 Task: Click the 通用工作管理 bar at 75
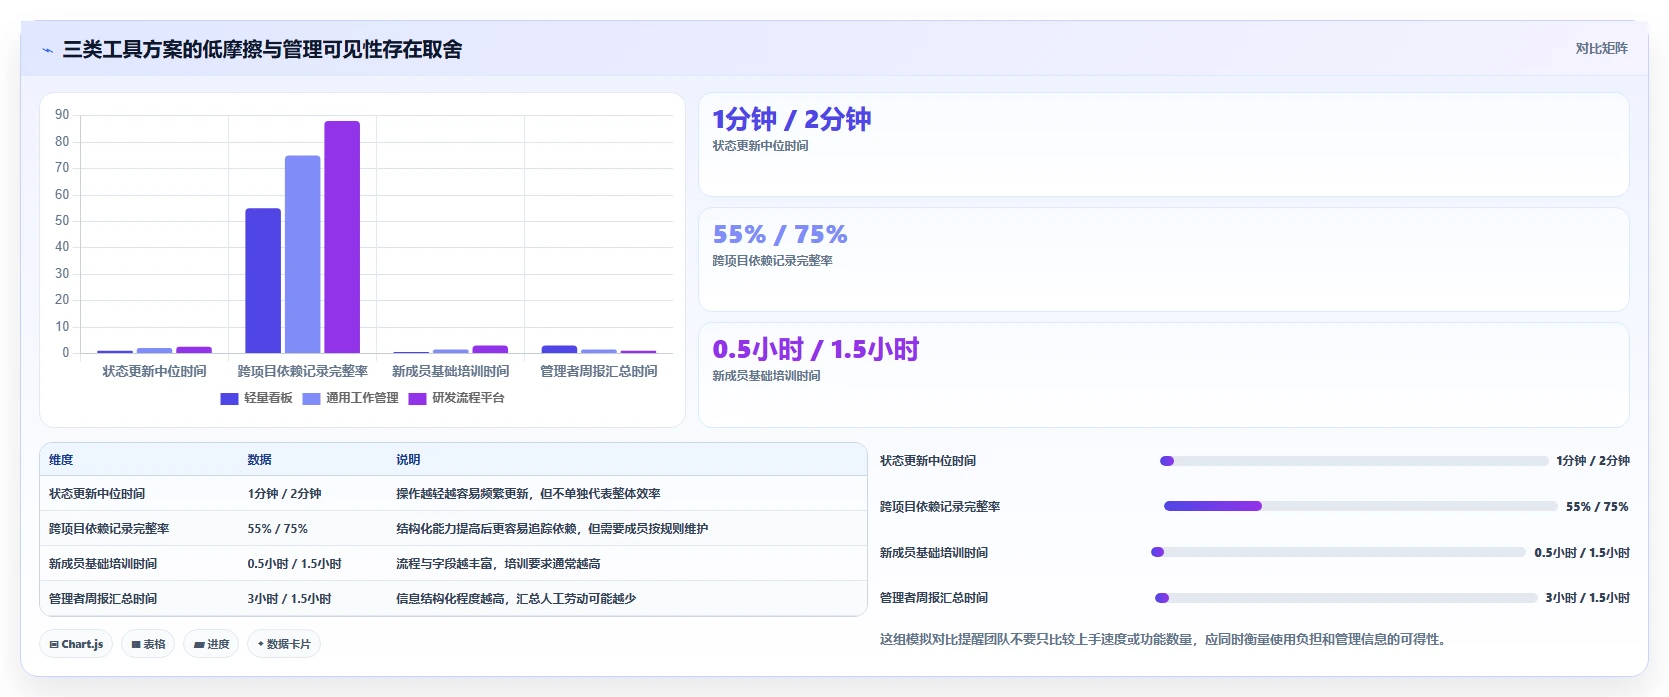point(302,254)
